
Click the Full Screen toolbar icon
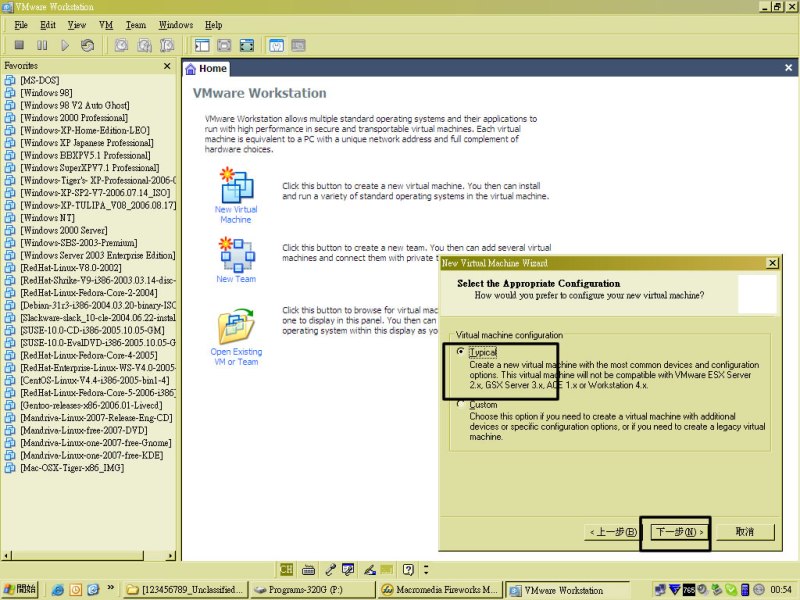tap(247, 45)
